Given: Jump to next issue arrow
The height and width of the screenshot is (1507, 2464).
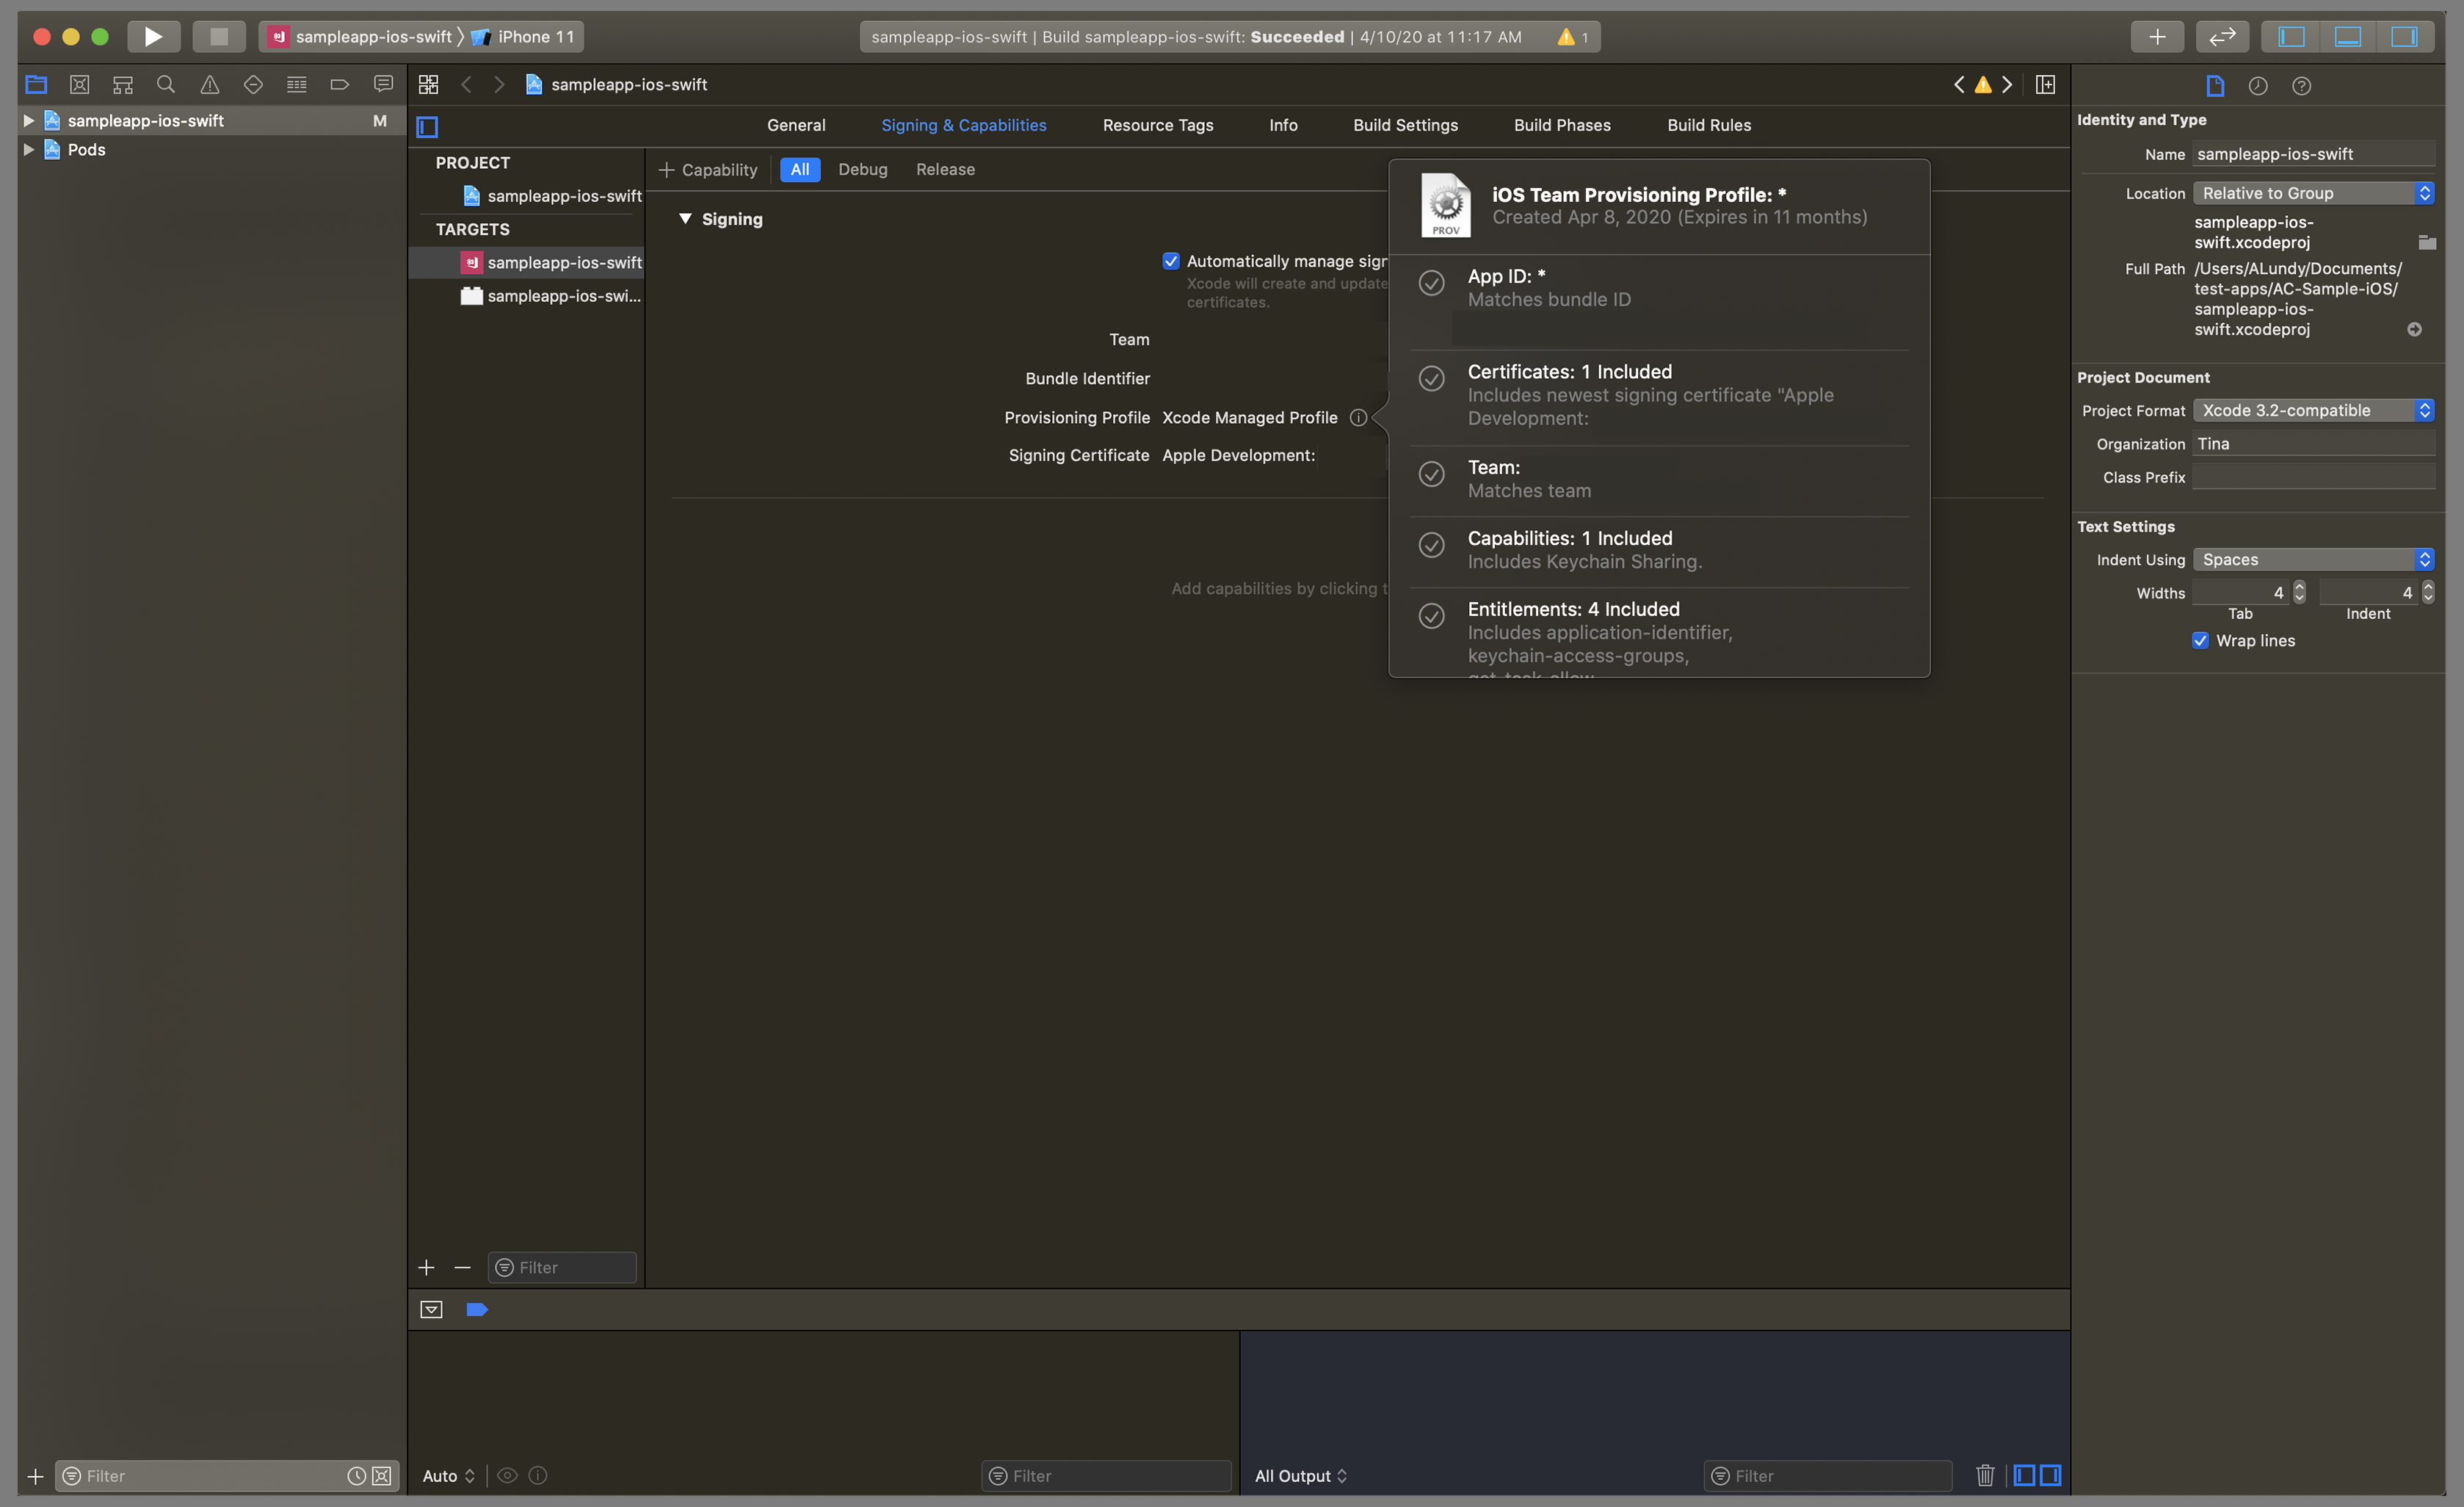Looking at the screenshot, I should (x=2007, y=85).
